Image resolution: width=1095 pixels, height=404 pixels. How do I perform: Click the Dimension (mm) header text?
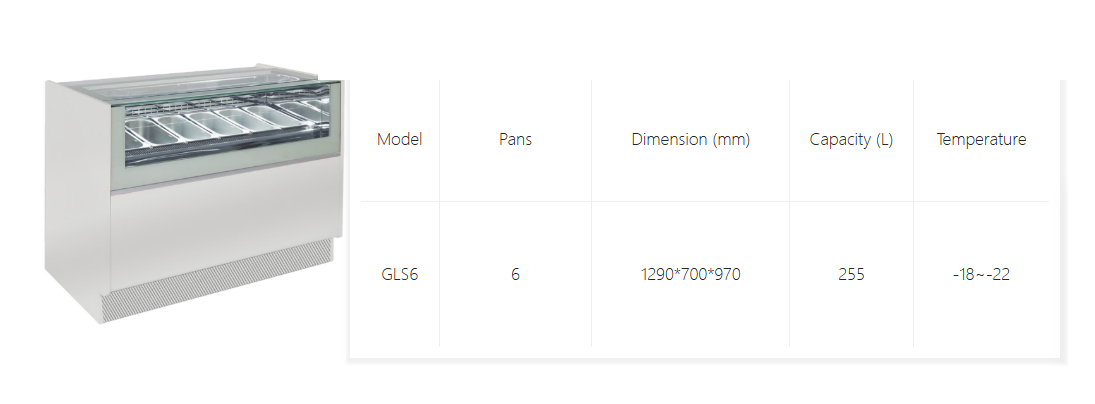click(690, 140)
